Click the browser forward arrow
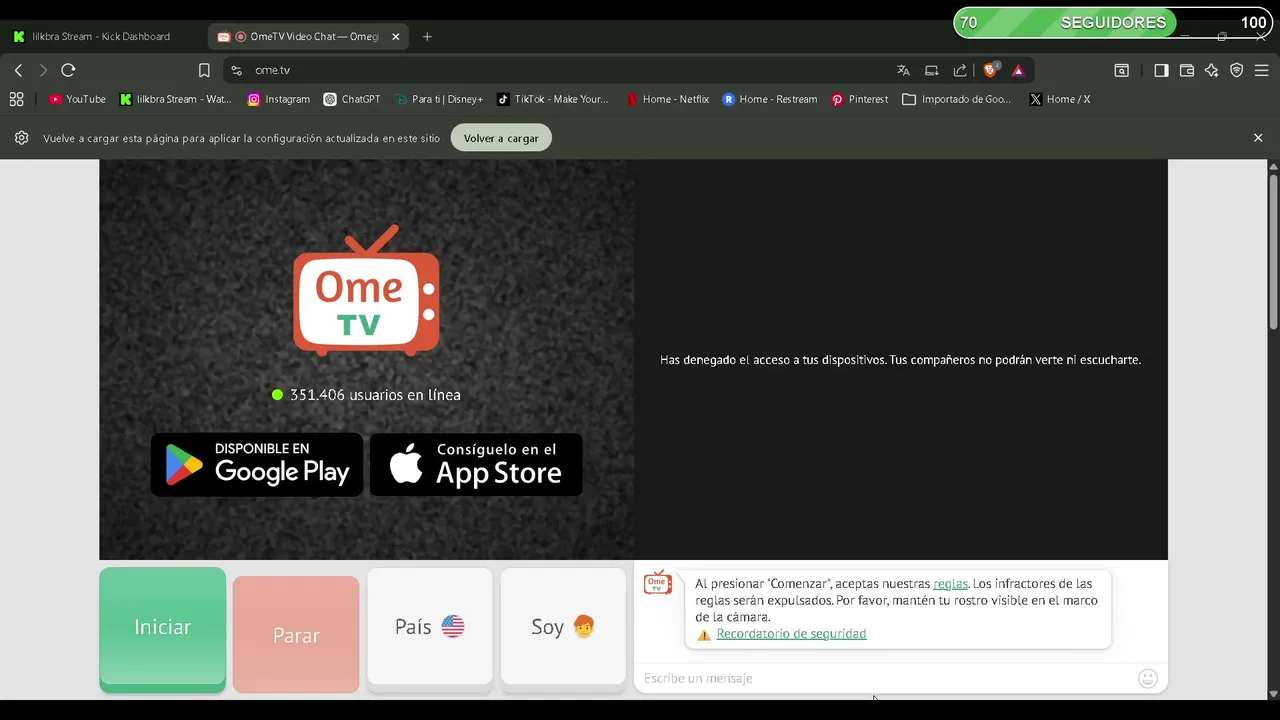This screenshot has height=720, width=1280. coord(43,70)
